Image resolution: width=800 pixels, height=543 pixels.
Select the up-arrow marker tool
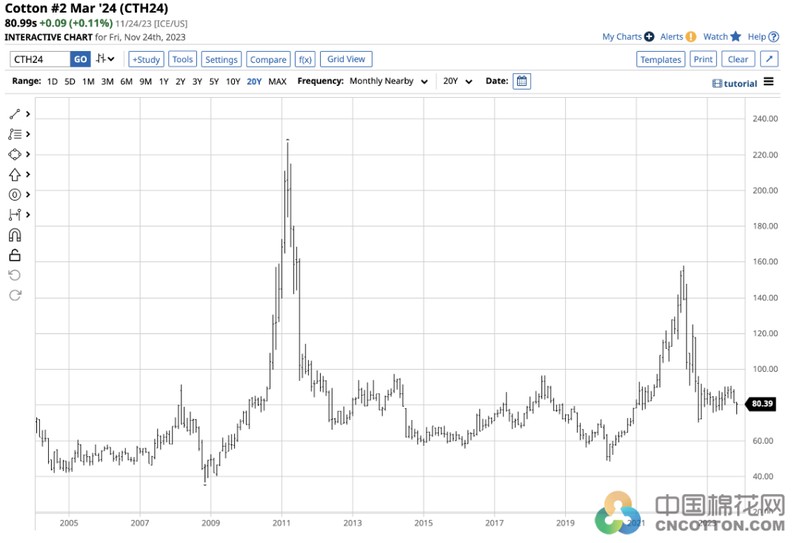point(15,174)
